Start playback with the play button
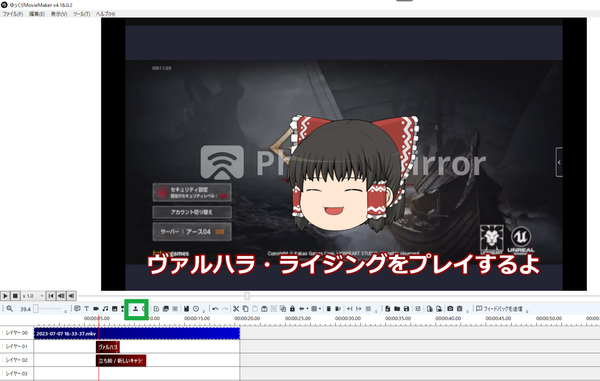This screenshot has height=381, width=600. point(5,296)
